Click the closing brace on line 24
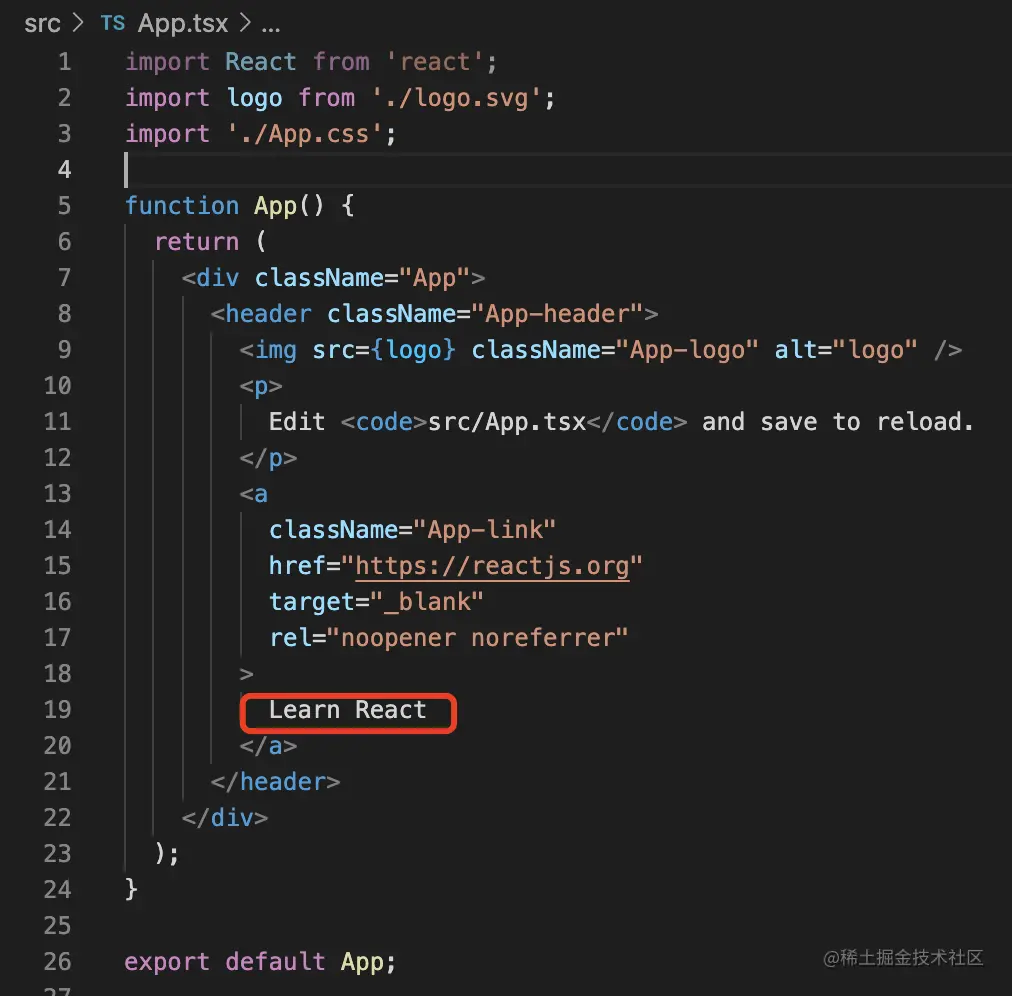This screenshot has height=996, width=1012. pos(131,889)
